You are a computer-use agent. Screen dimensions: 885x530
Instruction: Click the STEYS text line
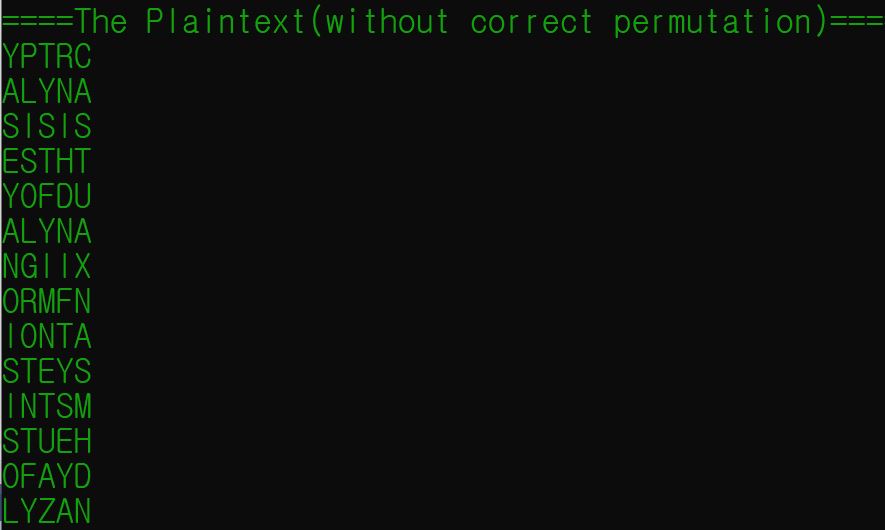(x=47, y=371)
